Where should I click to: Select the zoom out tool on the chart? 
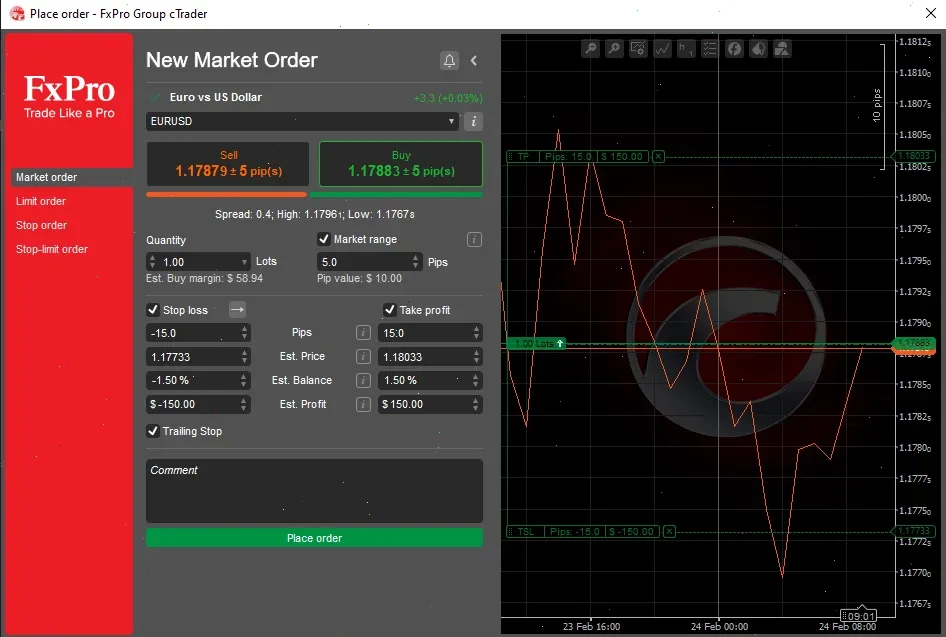point(589,48)
